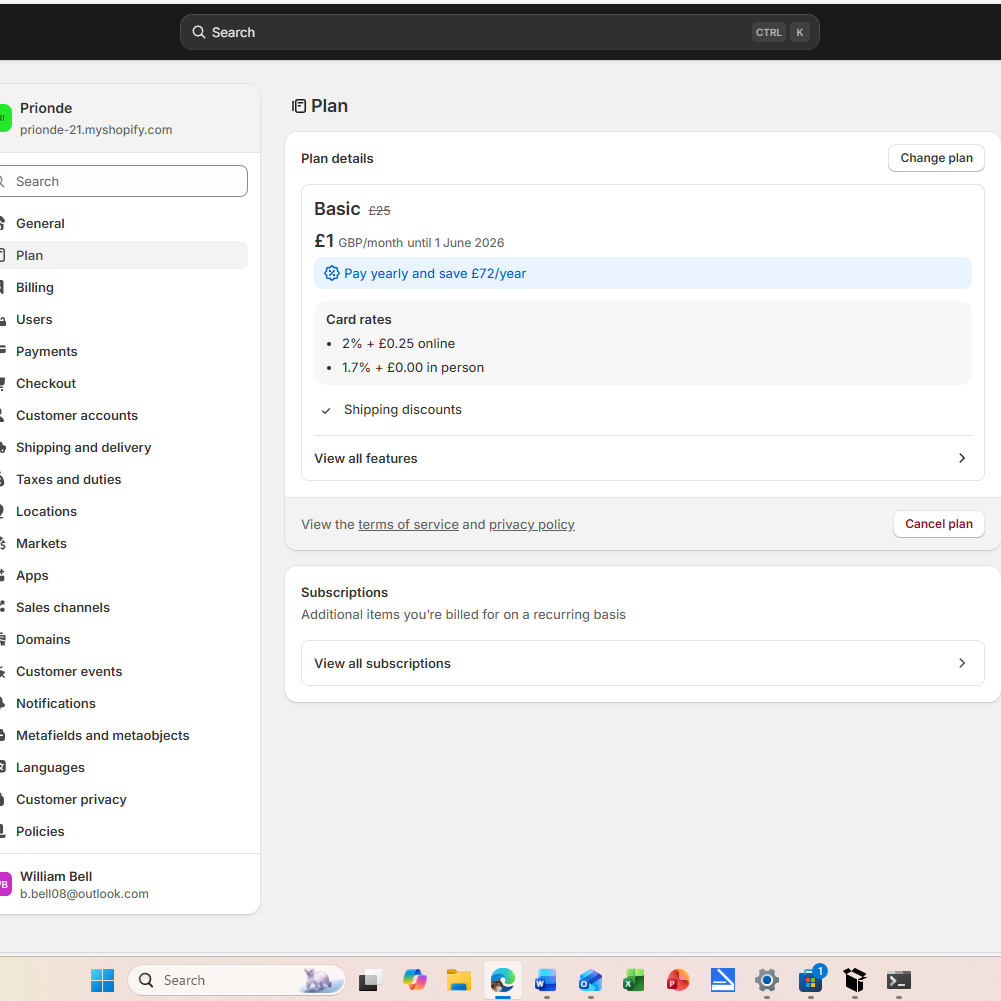The width and height of the screenshot is (1001, 1001).
Task: Launch File Explorer from the taskbar
Action: (x=459, y=980)
